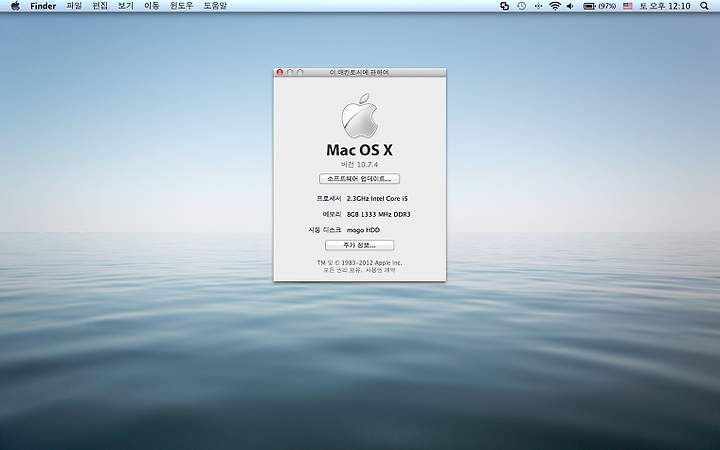Image resolution: width=720 pixels, height=450 pixels.
Task: Click the menu bar icon beside Wi-Fi
Action: pyautogui.click(x=538, y=6)
